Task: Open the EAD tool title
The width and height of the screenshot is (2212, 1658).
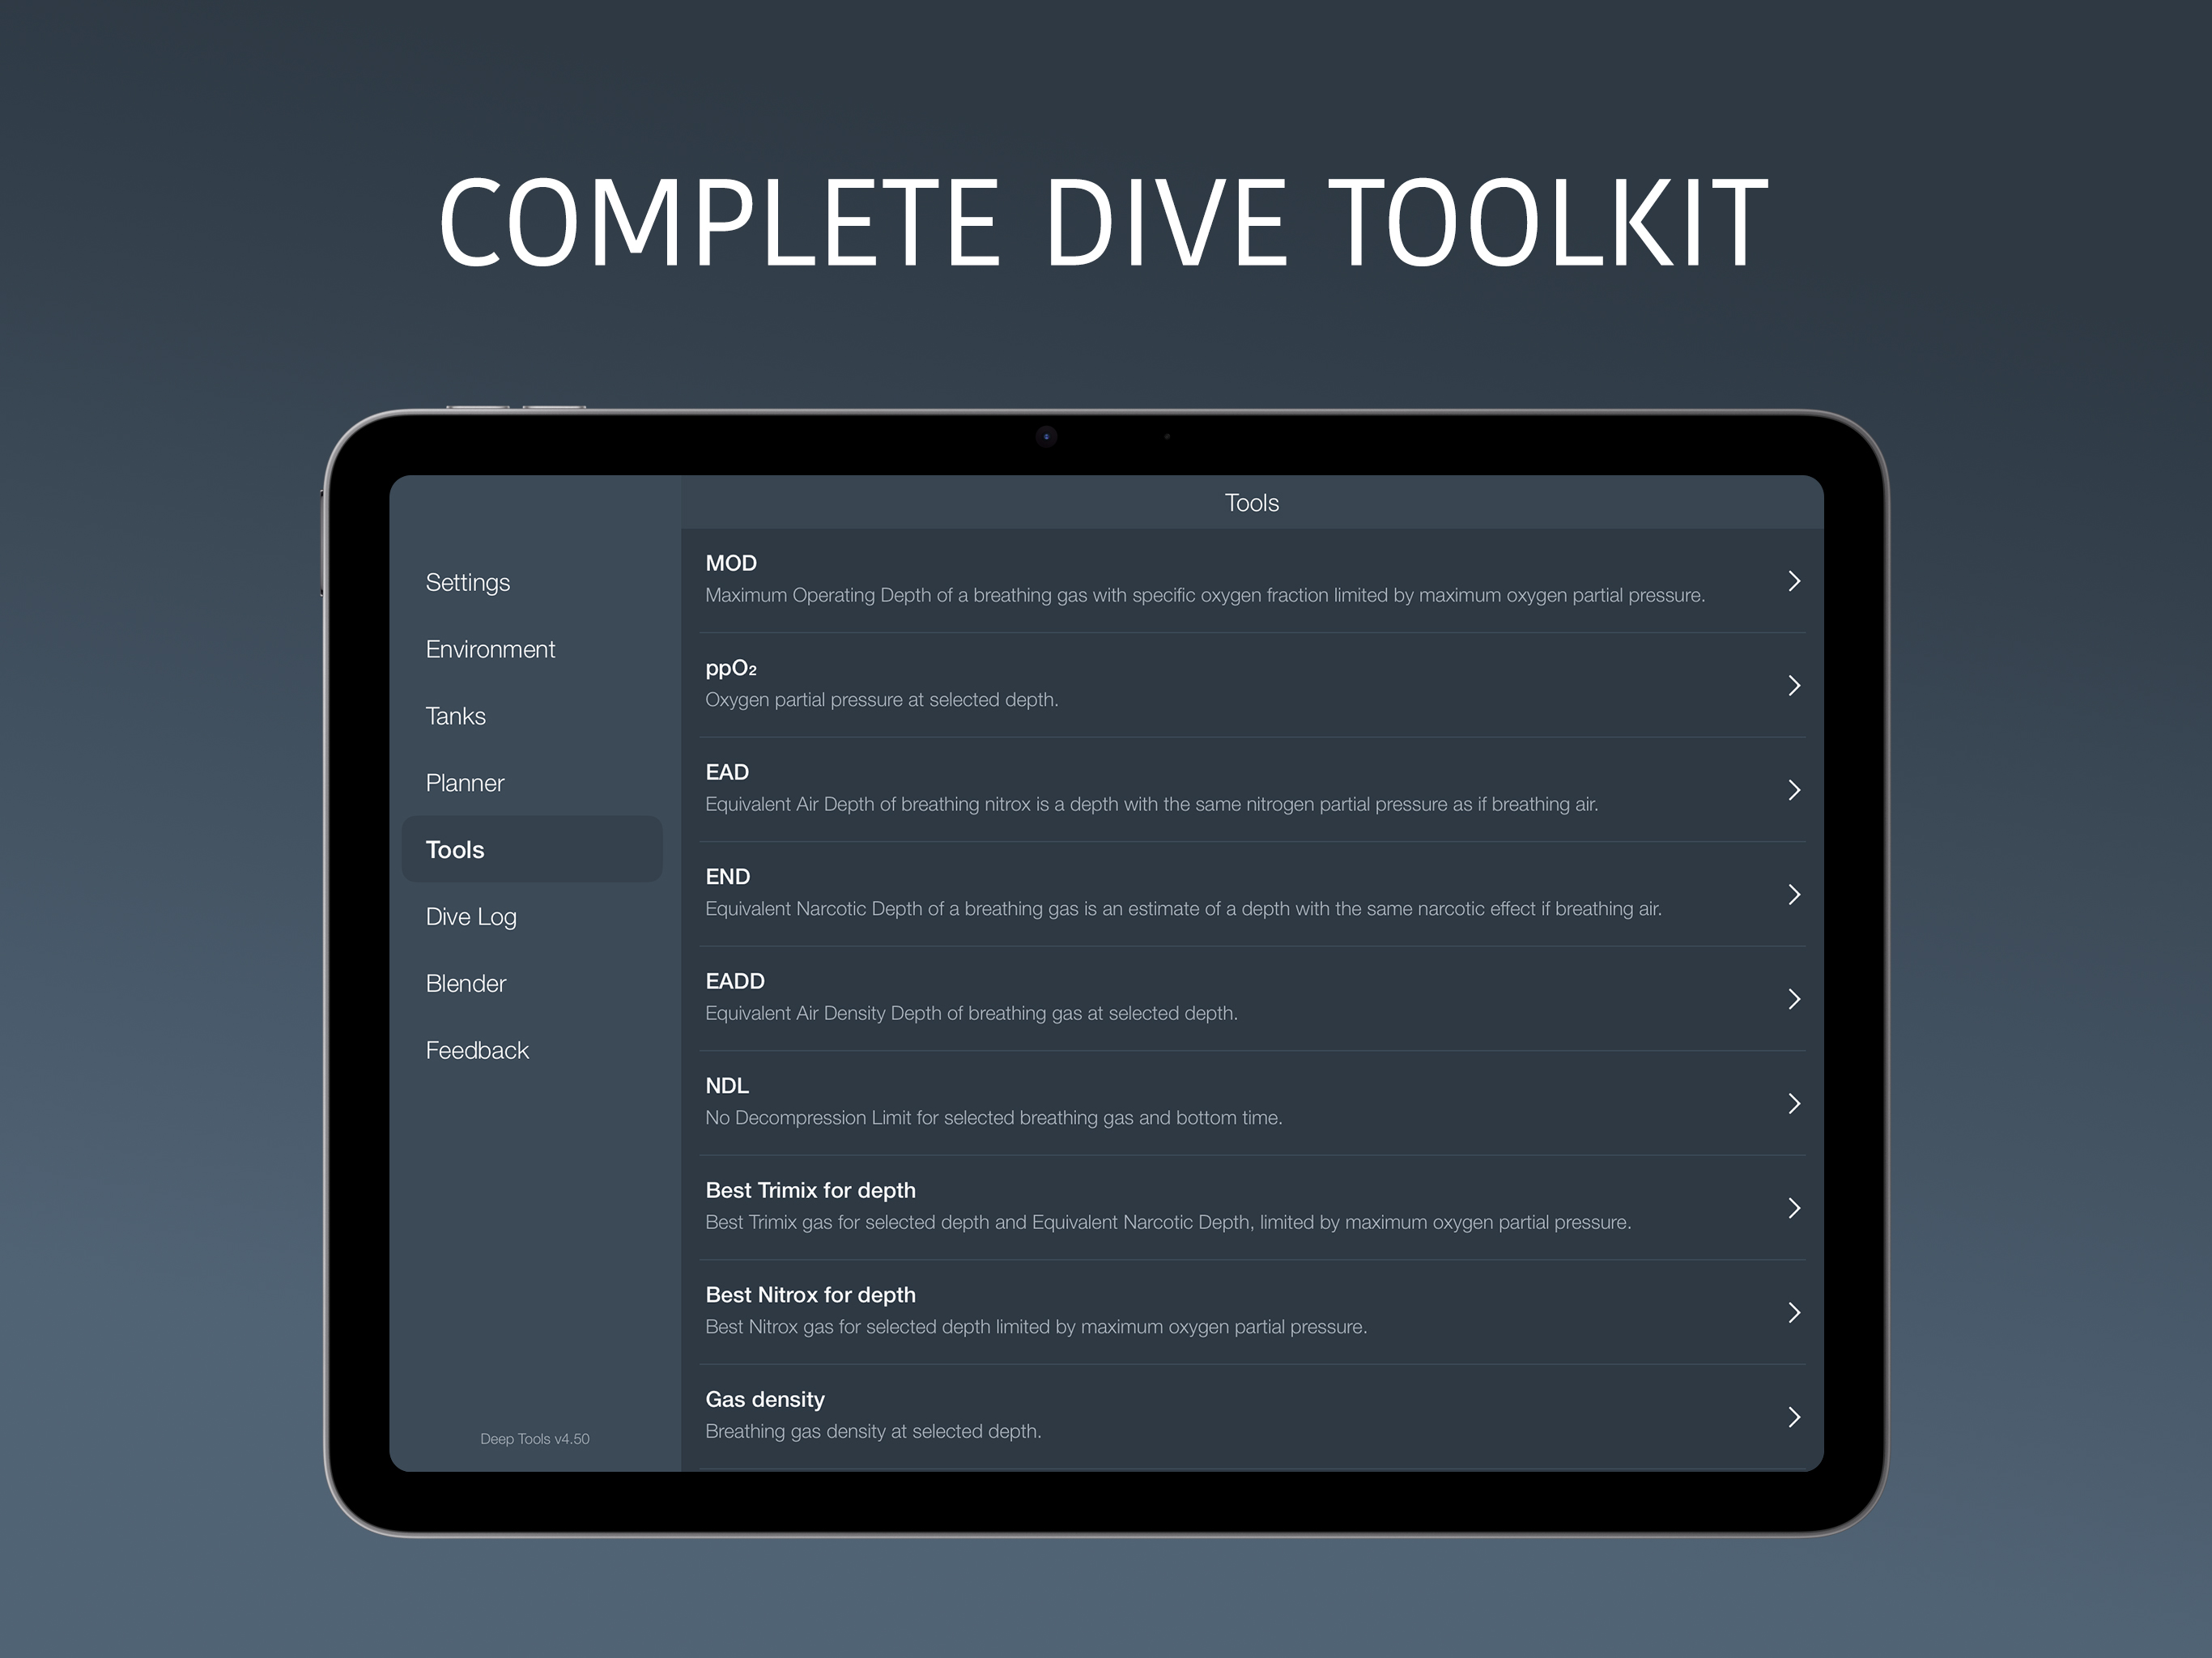Action: 727,772
